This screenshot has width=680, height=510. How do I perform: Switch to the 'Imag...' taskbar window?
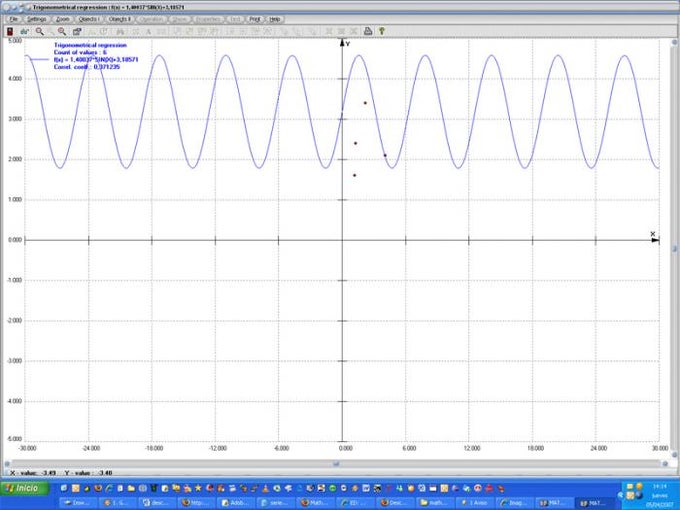pyautogui.click(x=514, y=503)
